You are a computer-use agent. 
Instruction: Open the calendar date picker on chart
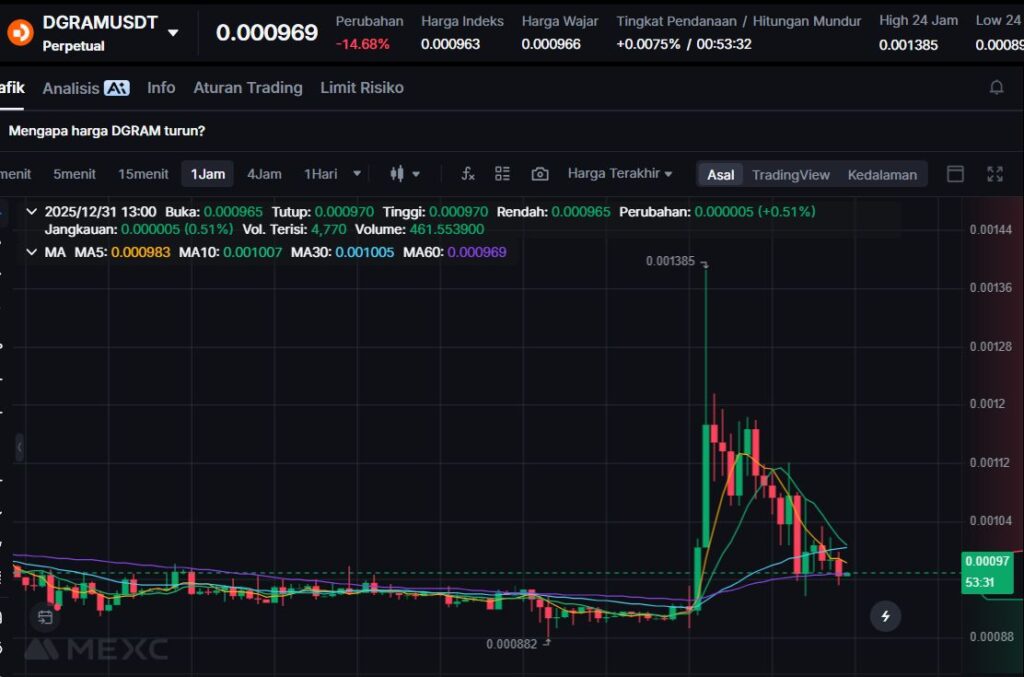point(44,616)
